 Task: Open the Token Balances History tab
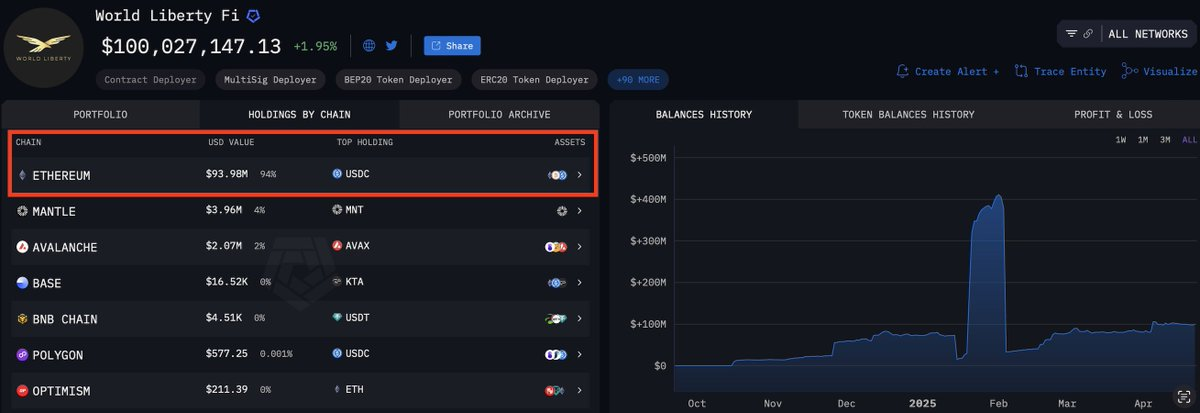tap(908, 115)
